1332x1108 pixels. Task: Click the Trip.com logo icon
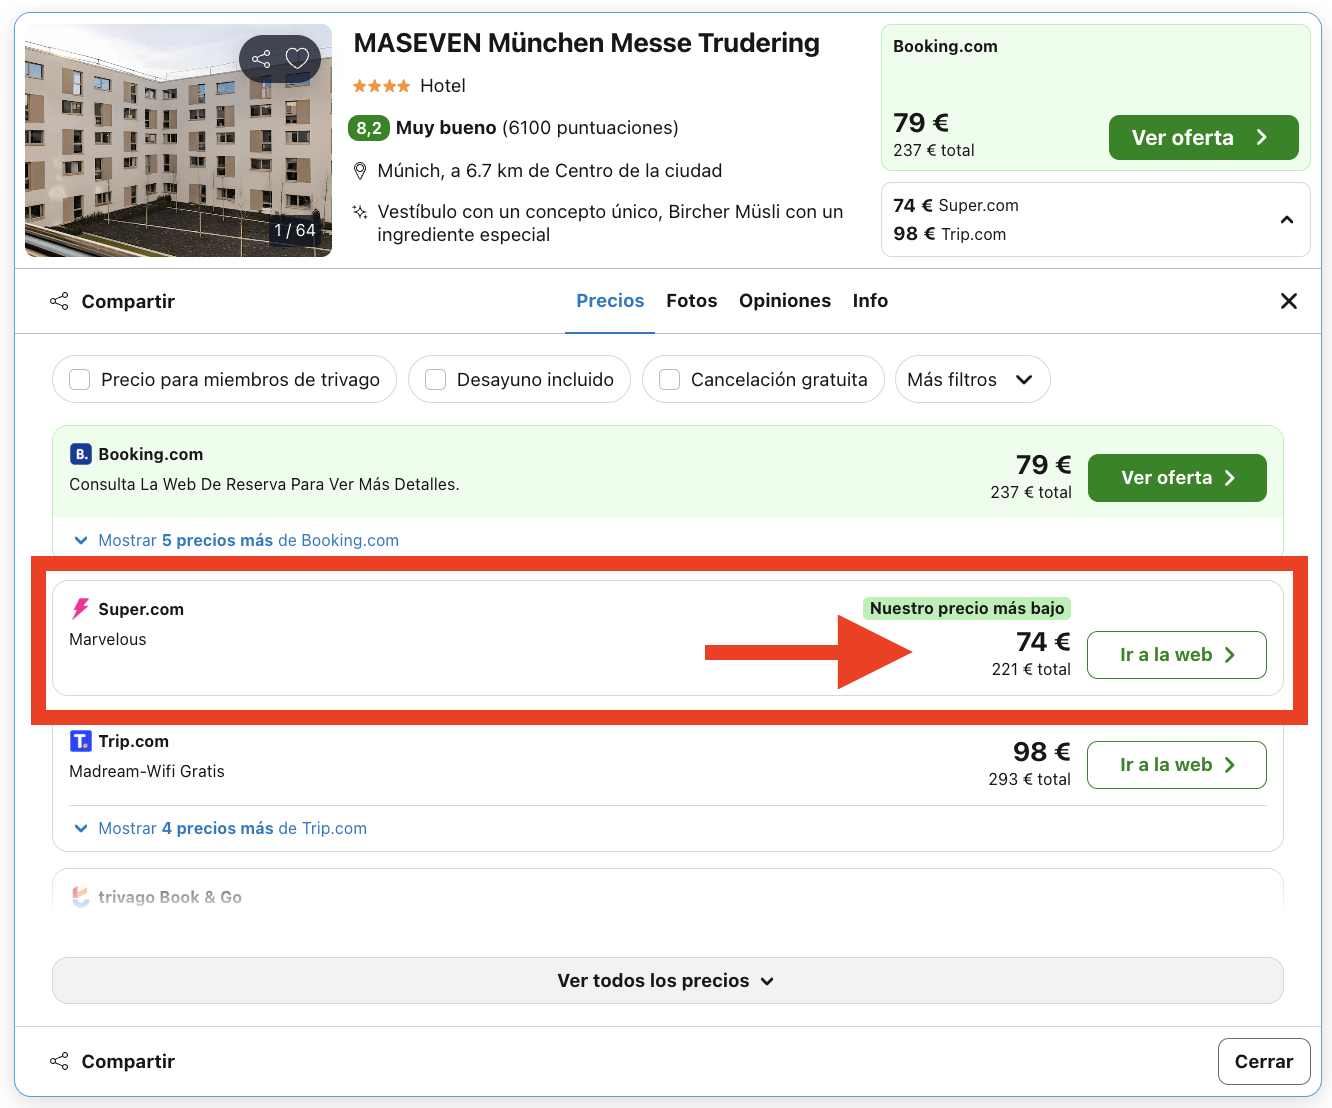pos(80,741)
